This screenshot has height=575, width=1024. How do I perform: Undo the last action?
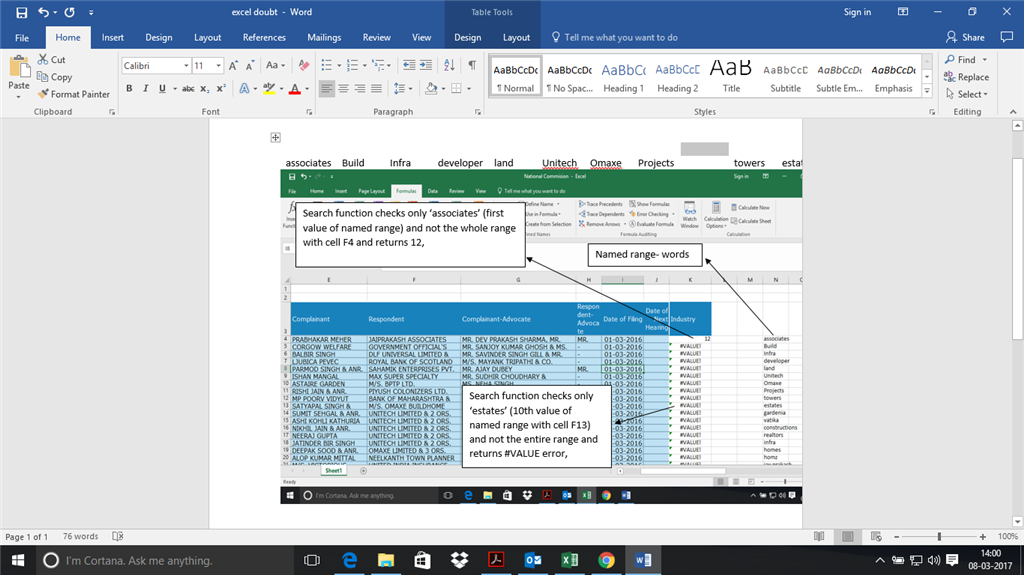[x=43, y=12]
